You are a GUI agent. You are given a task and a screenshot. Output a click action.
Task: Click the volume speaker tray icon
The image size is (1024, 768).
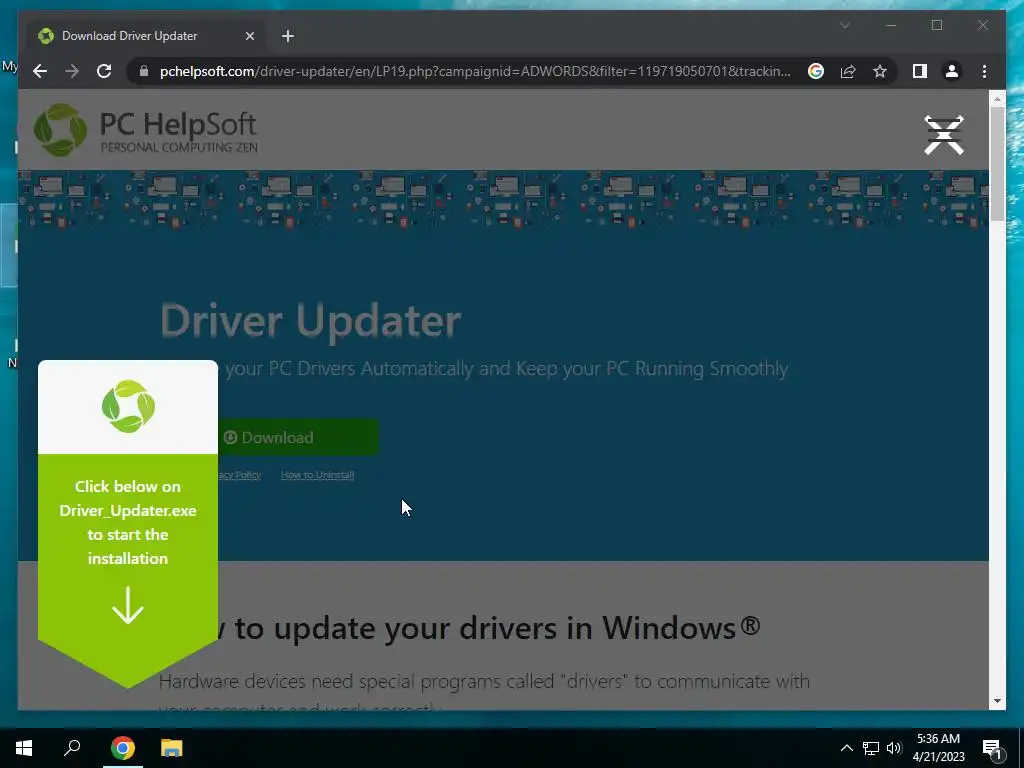pyautogui.click(x=895, y=748)
